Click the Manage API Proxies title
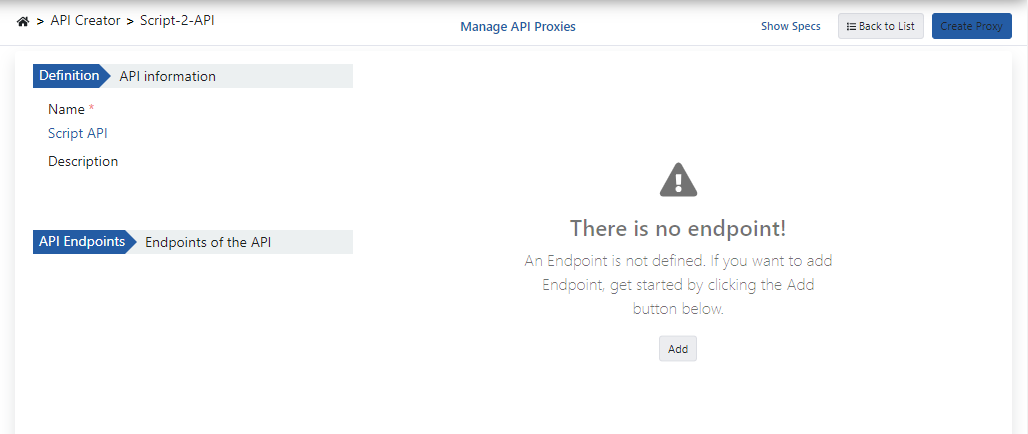Image resolution: width=1028 pixels, height=434 pixels. coord(517,27)
